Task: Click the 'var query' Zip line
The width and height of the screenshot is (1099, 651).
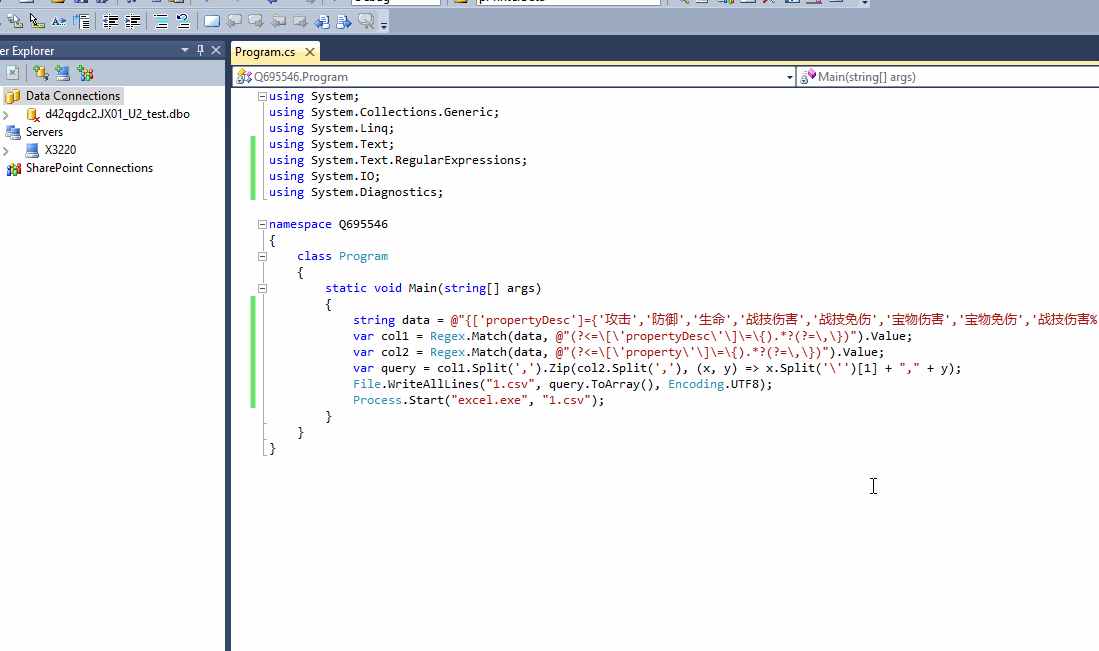Action: 657,369
